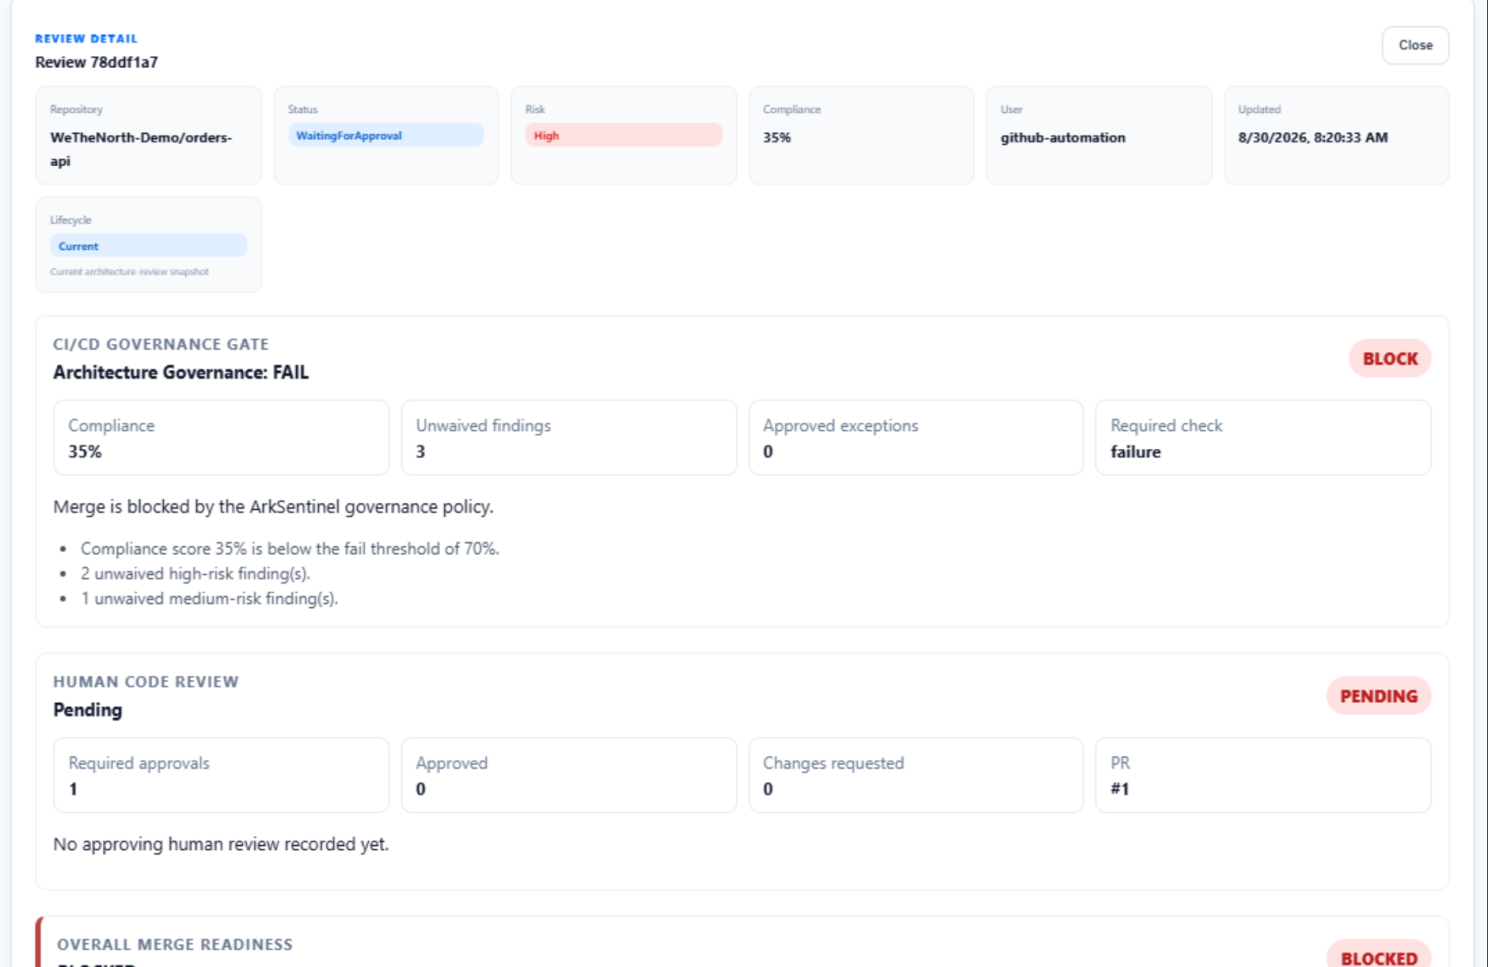Click the CI/CD GOVERNANCE GATE section label
This screenshot has width=1488, height=967.
tap(161, 344)
